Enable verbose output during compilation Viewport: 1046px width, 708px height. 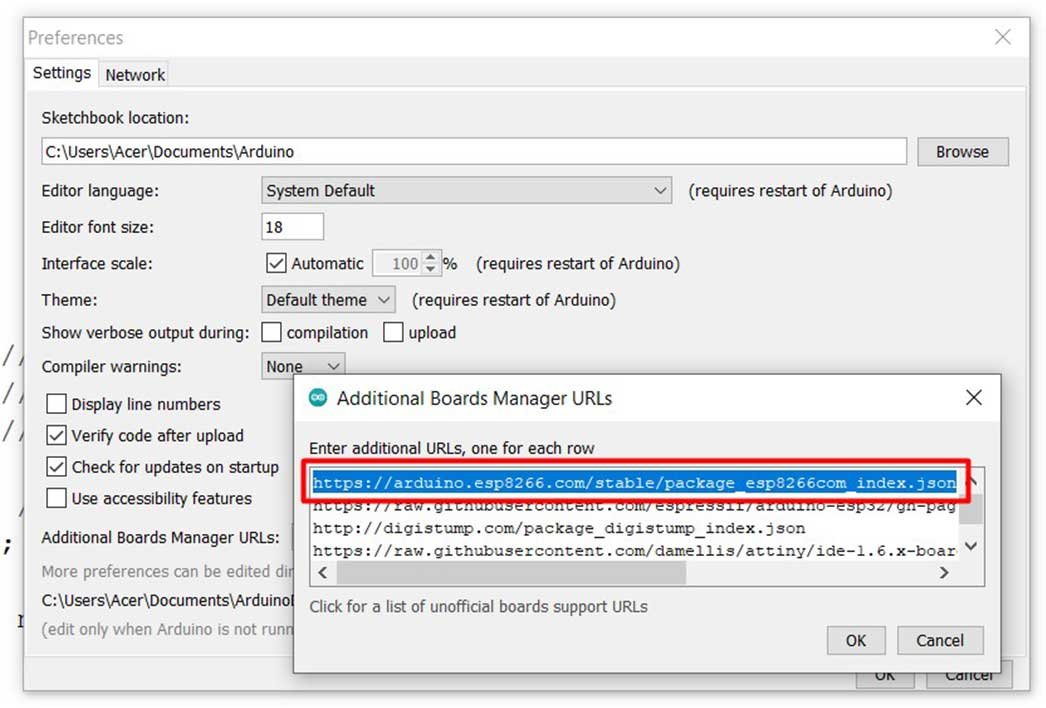coord(272,332)
